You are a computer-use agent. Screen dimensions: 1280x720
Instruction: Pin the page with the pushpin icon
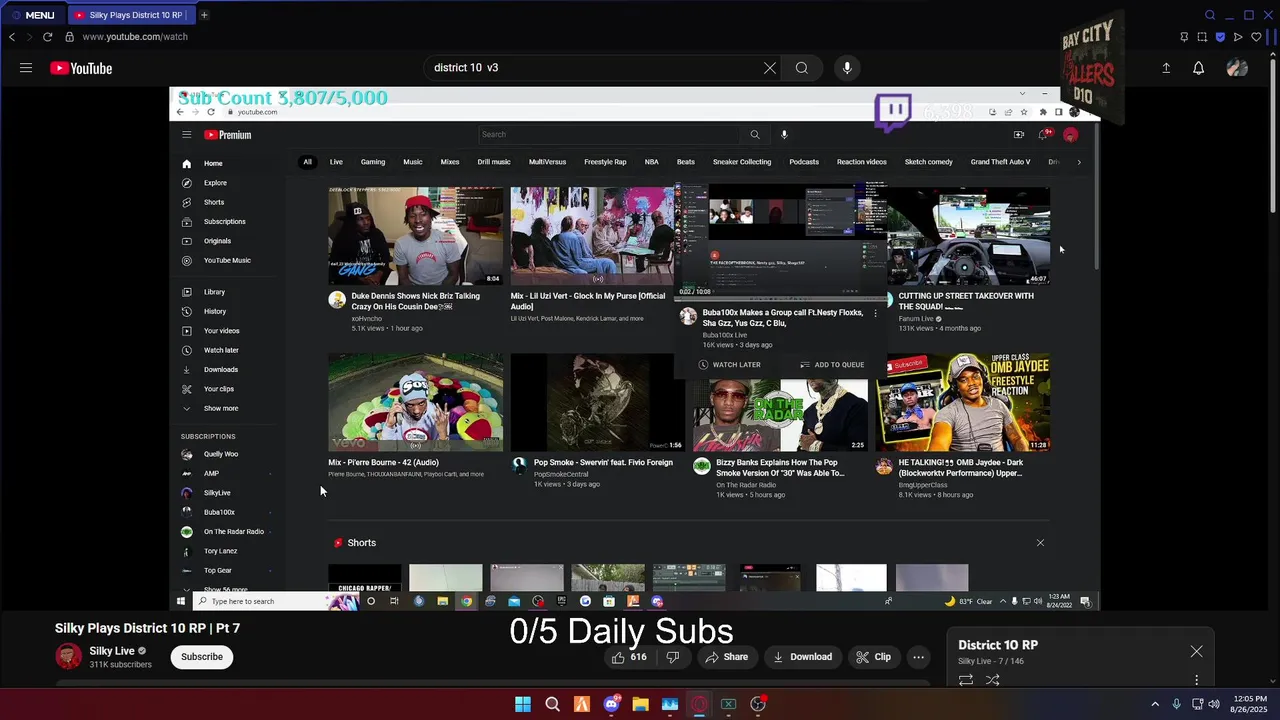click(1184, 37)
